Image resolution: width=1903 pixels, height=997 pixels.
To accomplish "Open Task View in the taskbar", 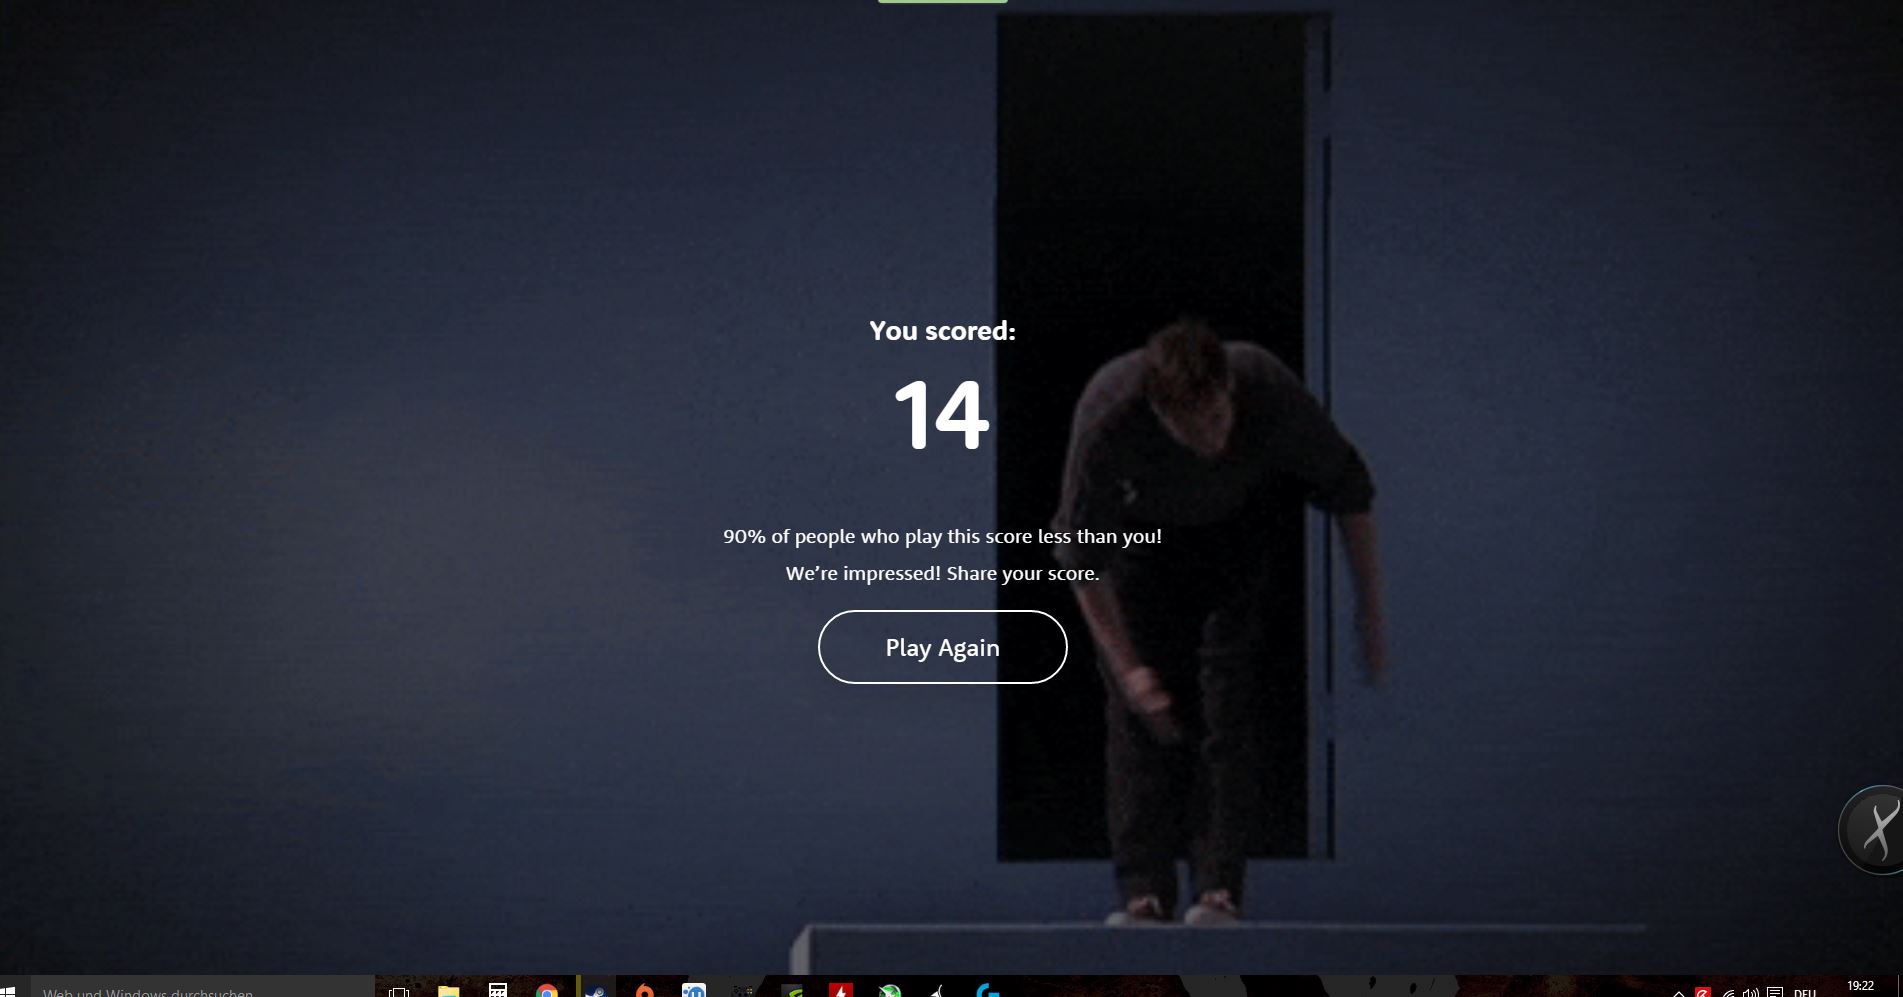I will click(x=399, y=991).
